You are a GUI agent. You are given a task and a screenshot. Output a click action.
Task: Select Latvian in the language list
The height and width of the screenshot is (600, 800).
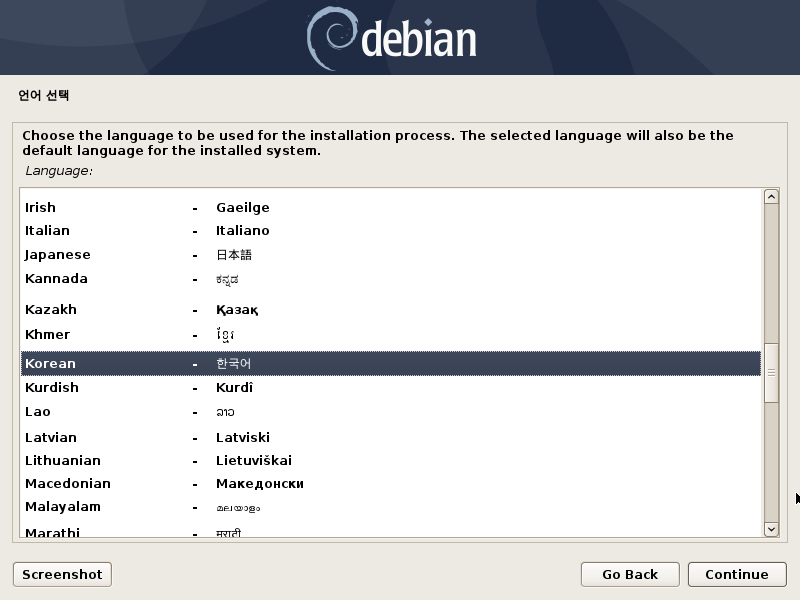(391, 438)
